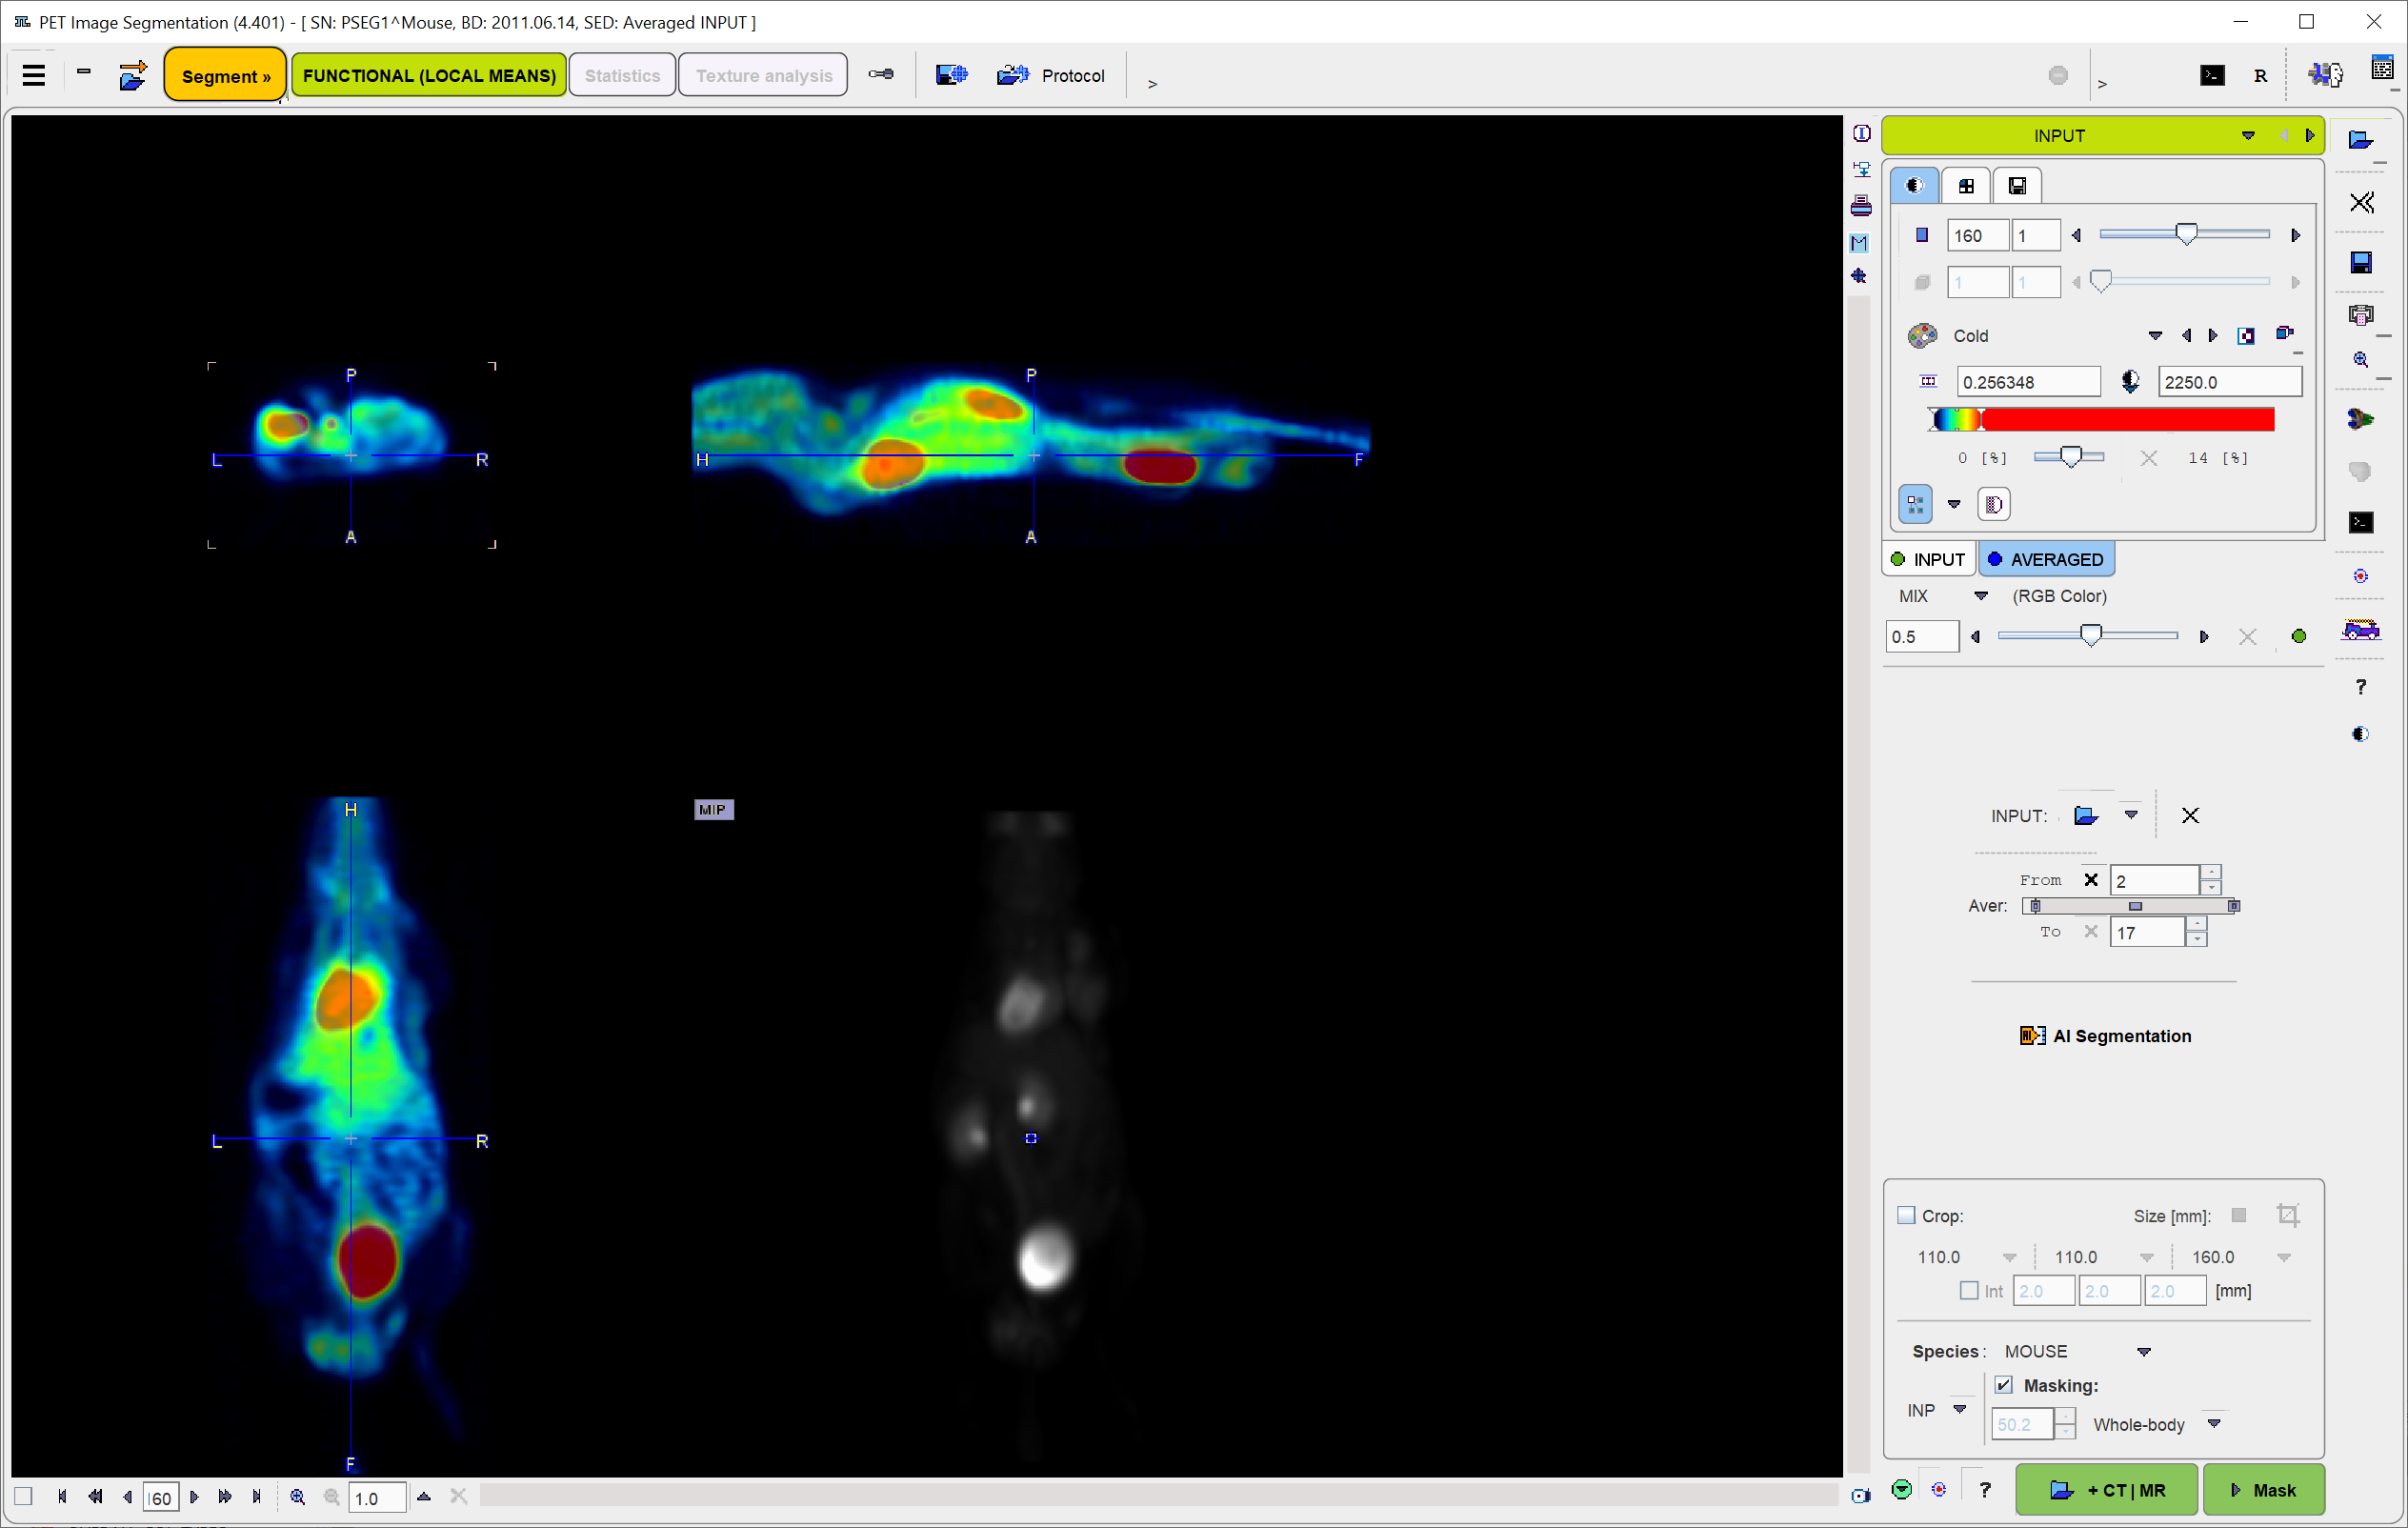The width and height of the screenshot is (2408, 1528).
Task: Open the Statistics page tab
Action: pyautogui.click(x=622, y=76)
